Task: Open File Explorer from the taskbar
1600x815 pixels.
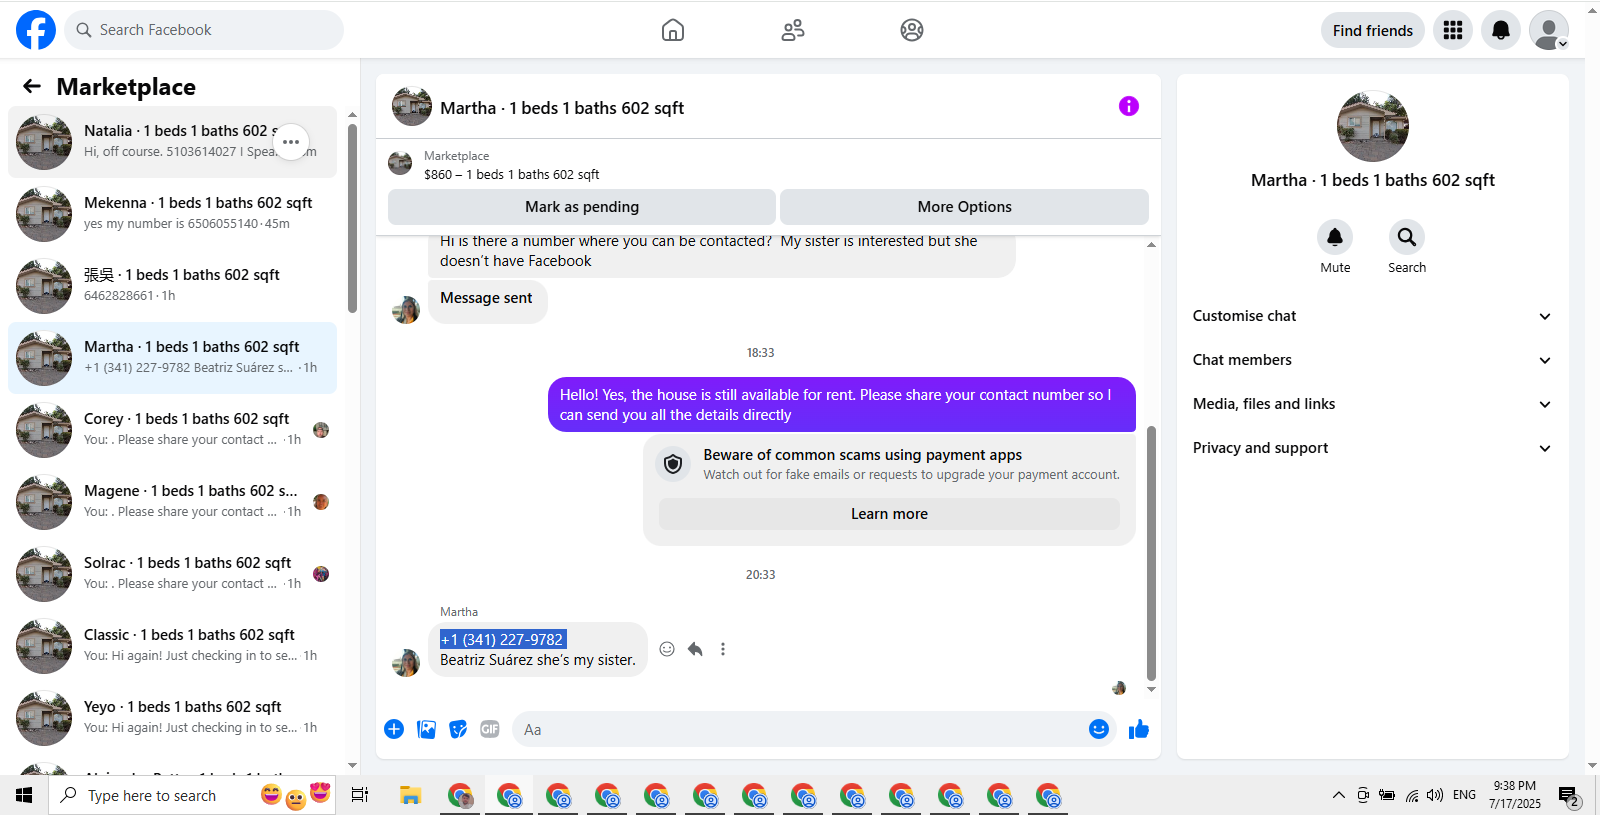Action: point(410,795)
